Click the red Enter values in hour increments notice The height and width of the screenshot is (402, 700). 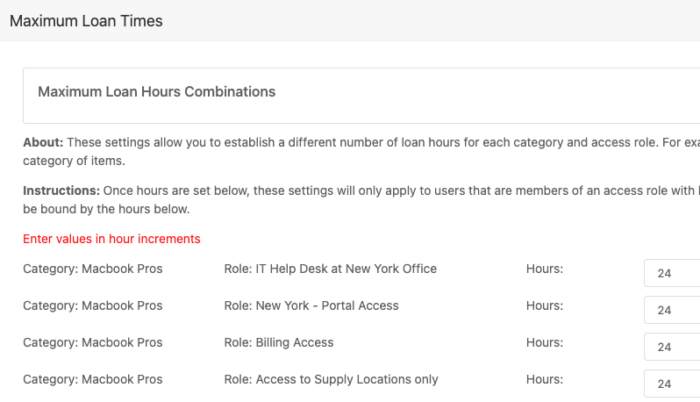(x=112, y=239)
